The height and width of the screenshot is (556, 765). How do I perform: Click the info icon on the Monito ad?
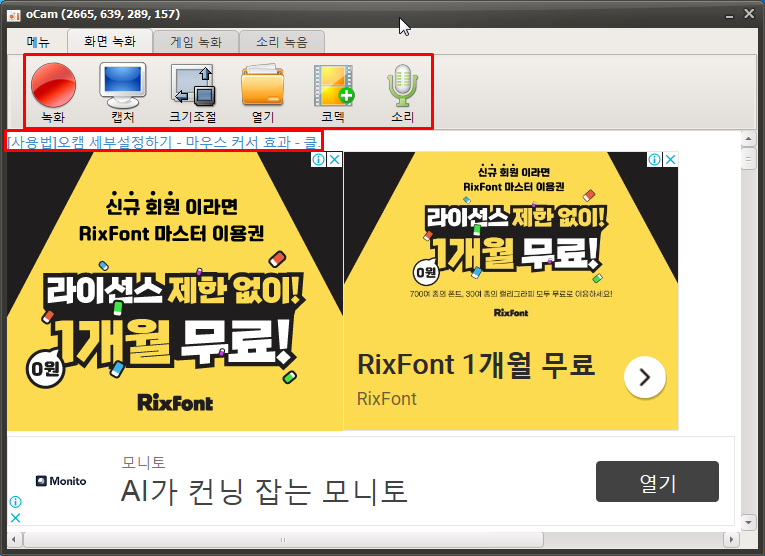click(x=16, y=501)
